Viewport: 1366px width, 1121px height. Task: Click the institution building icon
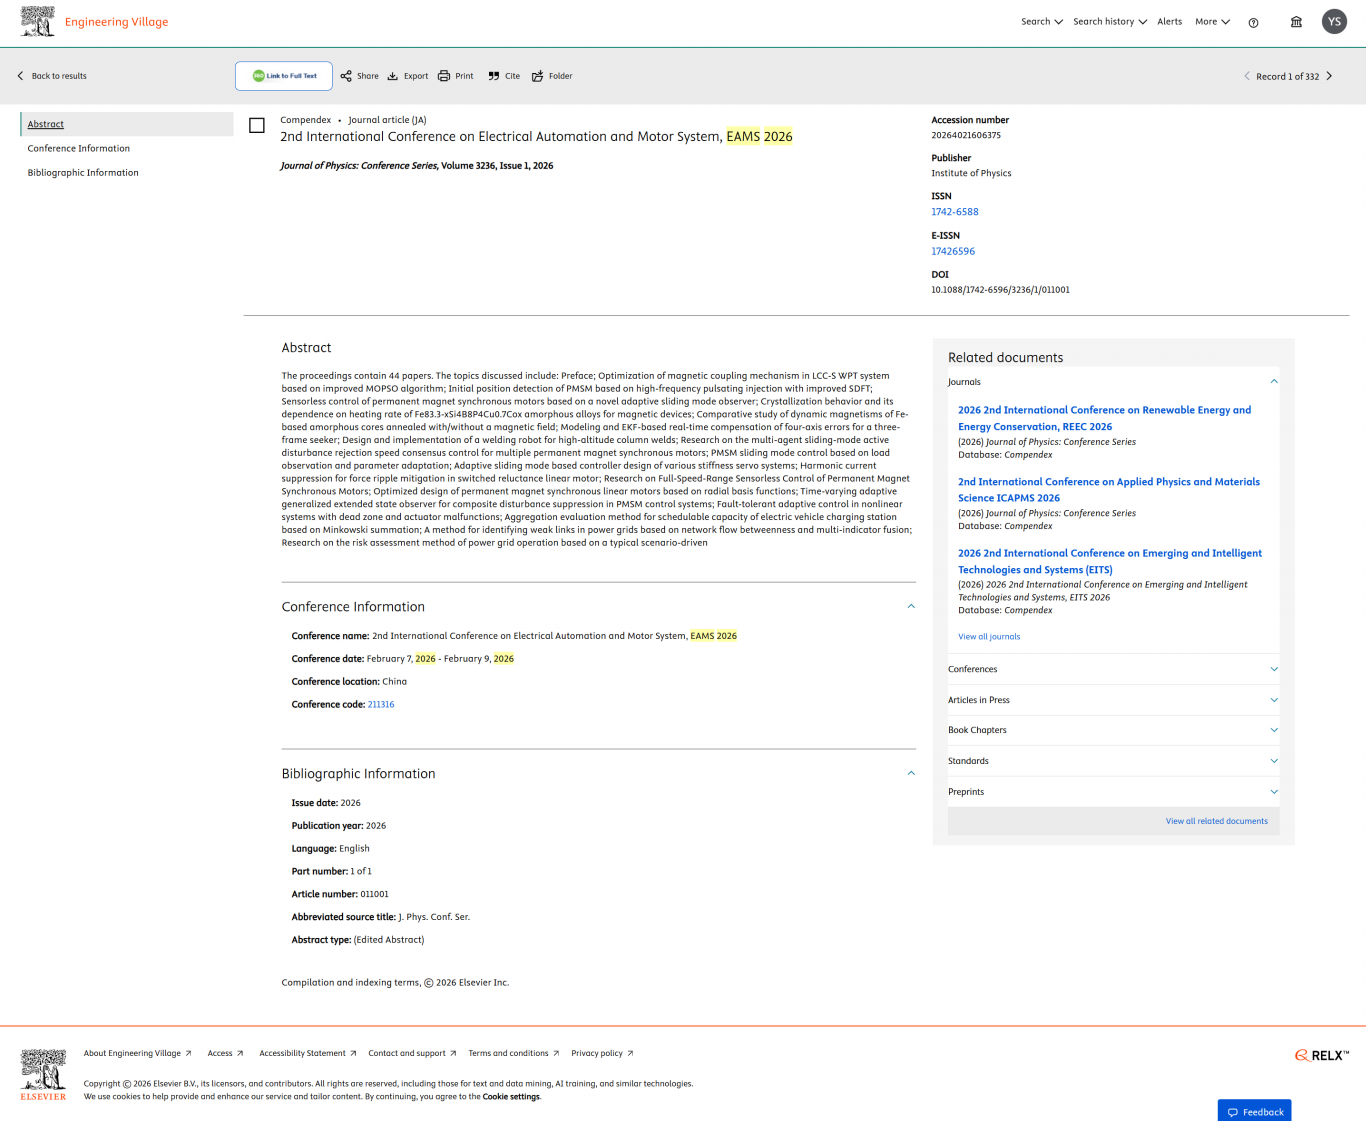click(1296, 22)
